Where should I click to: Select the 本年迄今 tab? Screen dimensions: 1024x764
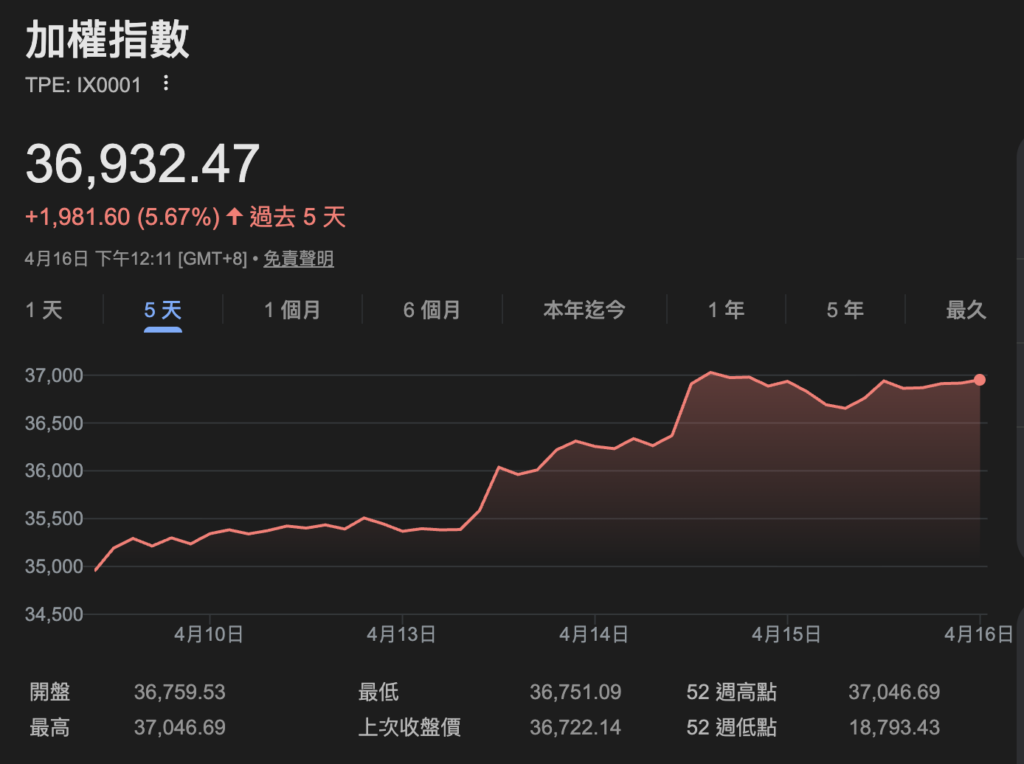[x=584, y=310]
